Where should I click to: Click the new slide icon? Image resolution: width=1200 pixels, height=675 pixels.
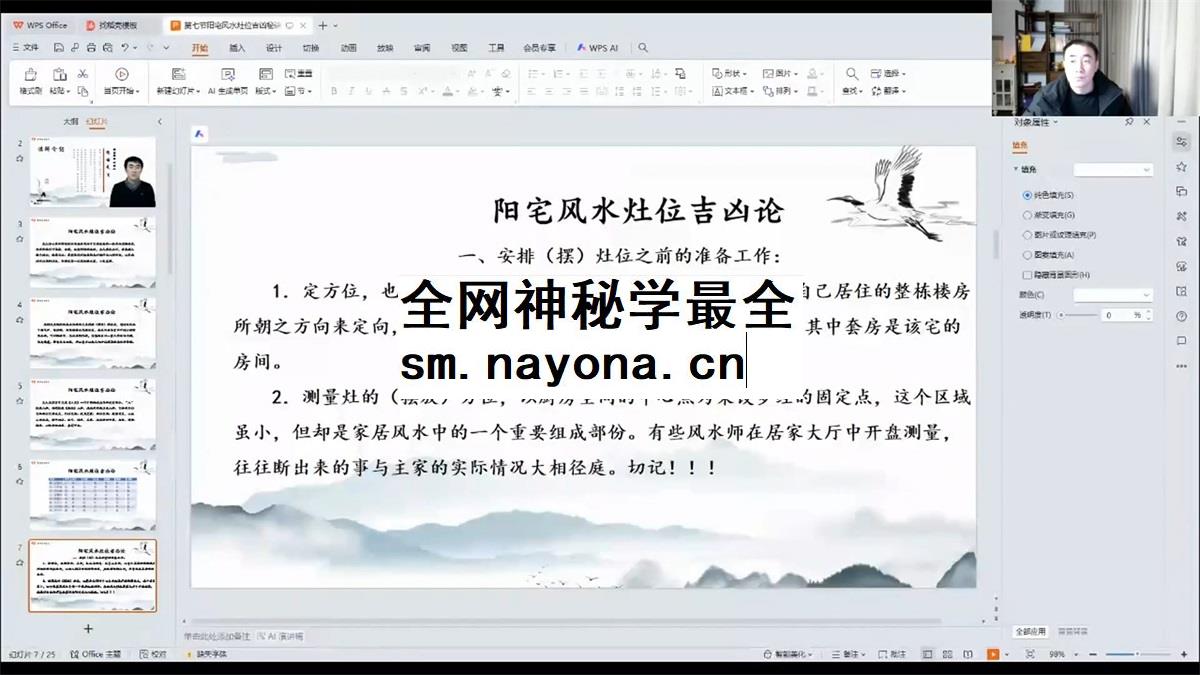click(x=178, y=74)
